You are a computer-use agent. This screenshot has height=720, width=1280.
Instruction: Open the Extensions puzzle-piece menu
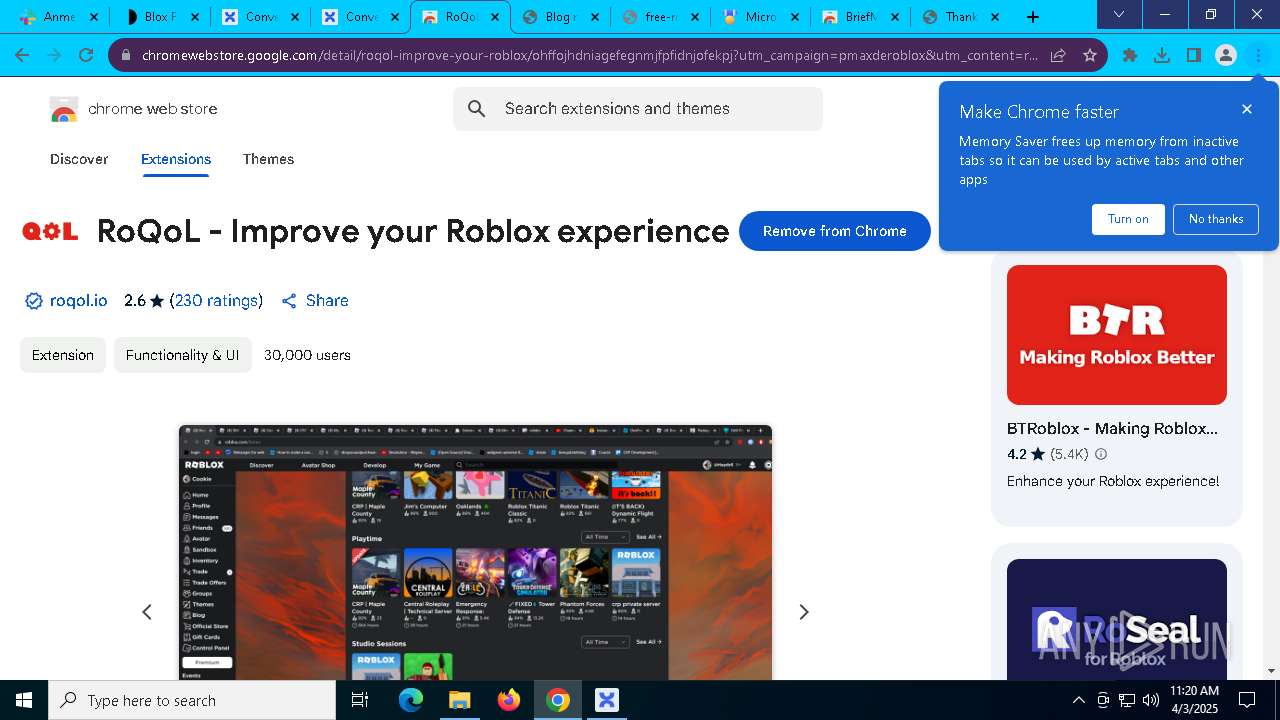point(1130,55)
